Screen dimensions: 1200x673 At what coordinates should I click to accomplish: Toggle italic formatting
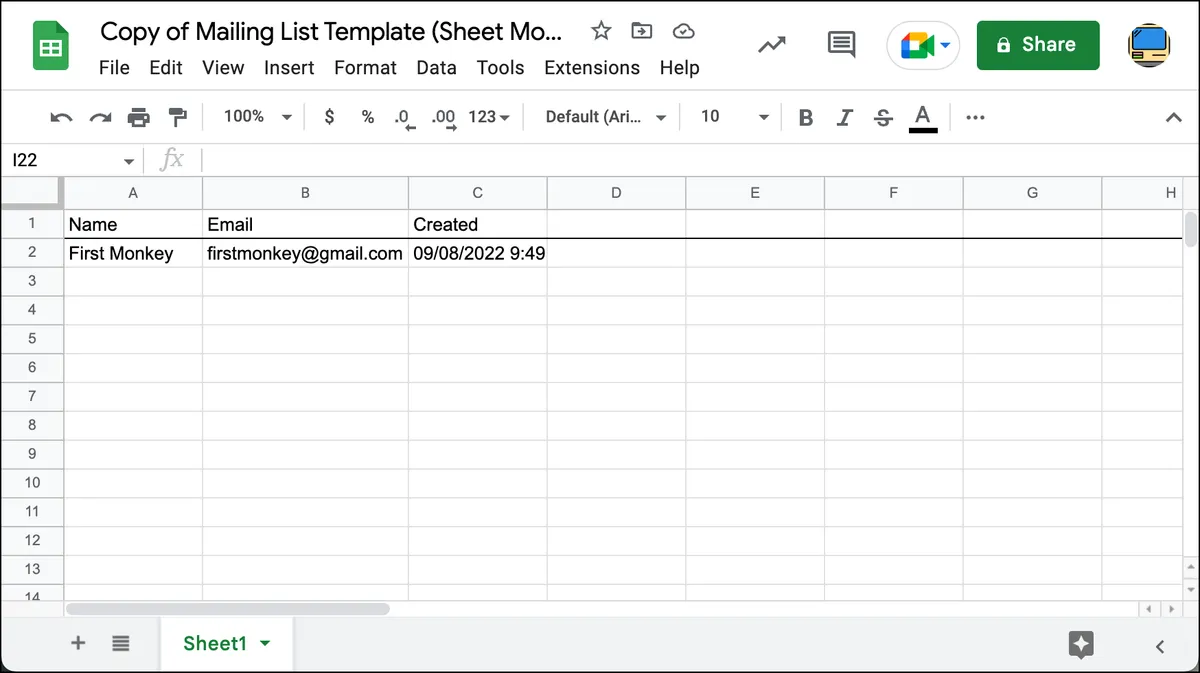[844, 118]
